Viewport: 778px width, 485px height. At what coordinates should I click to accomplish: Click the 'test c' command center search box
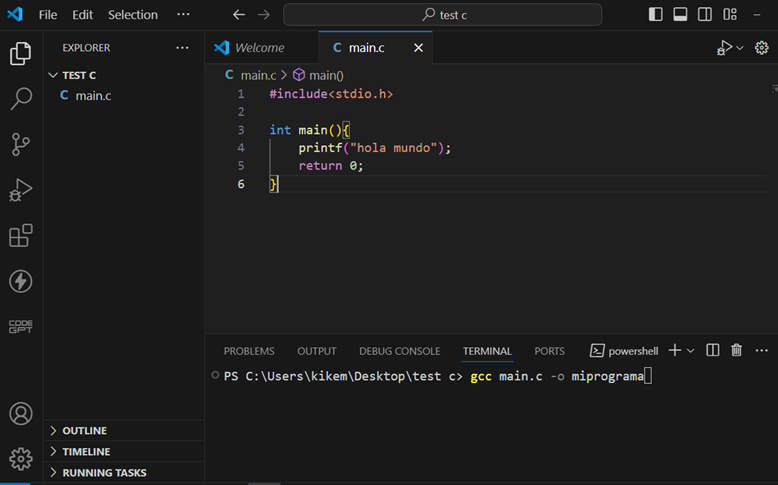click(442, 15)
